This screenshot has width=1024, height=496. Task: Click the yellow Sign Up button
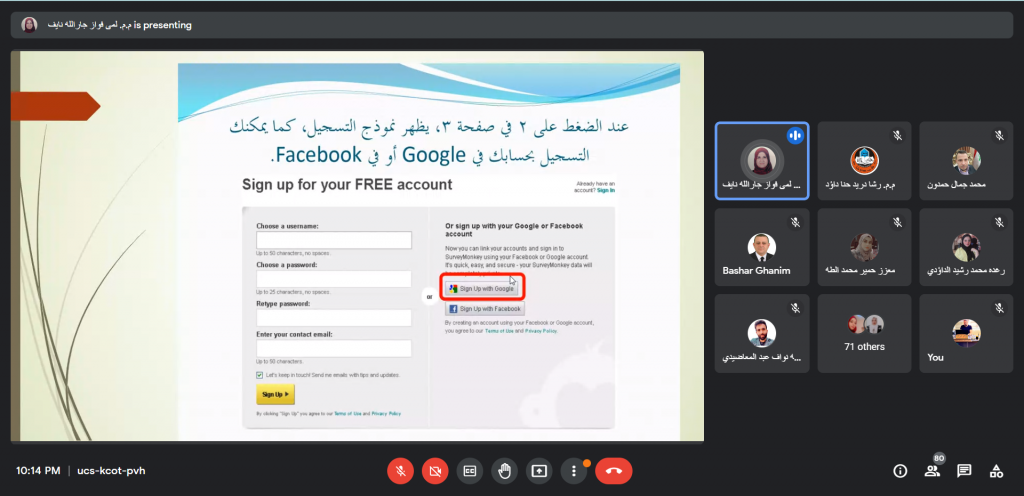tap(275, 395)
